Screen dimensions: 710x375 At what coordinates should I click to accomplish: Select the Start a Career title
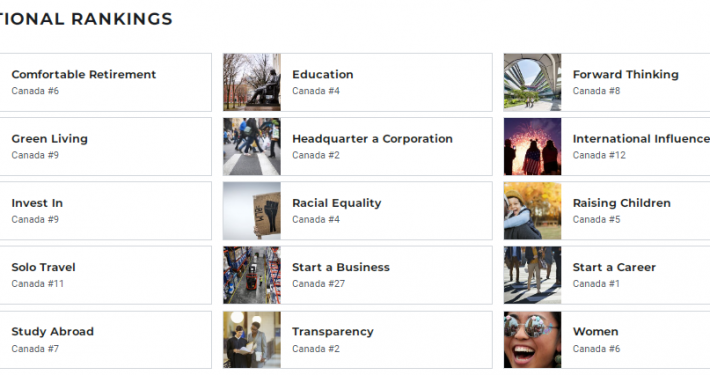[614, 267]
